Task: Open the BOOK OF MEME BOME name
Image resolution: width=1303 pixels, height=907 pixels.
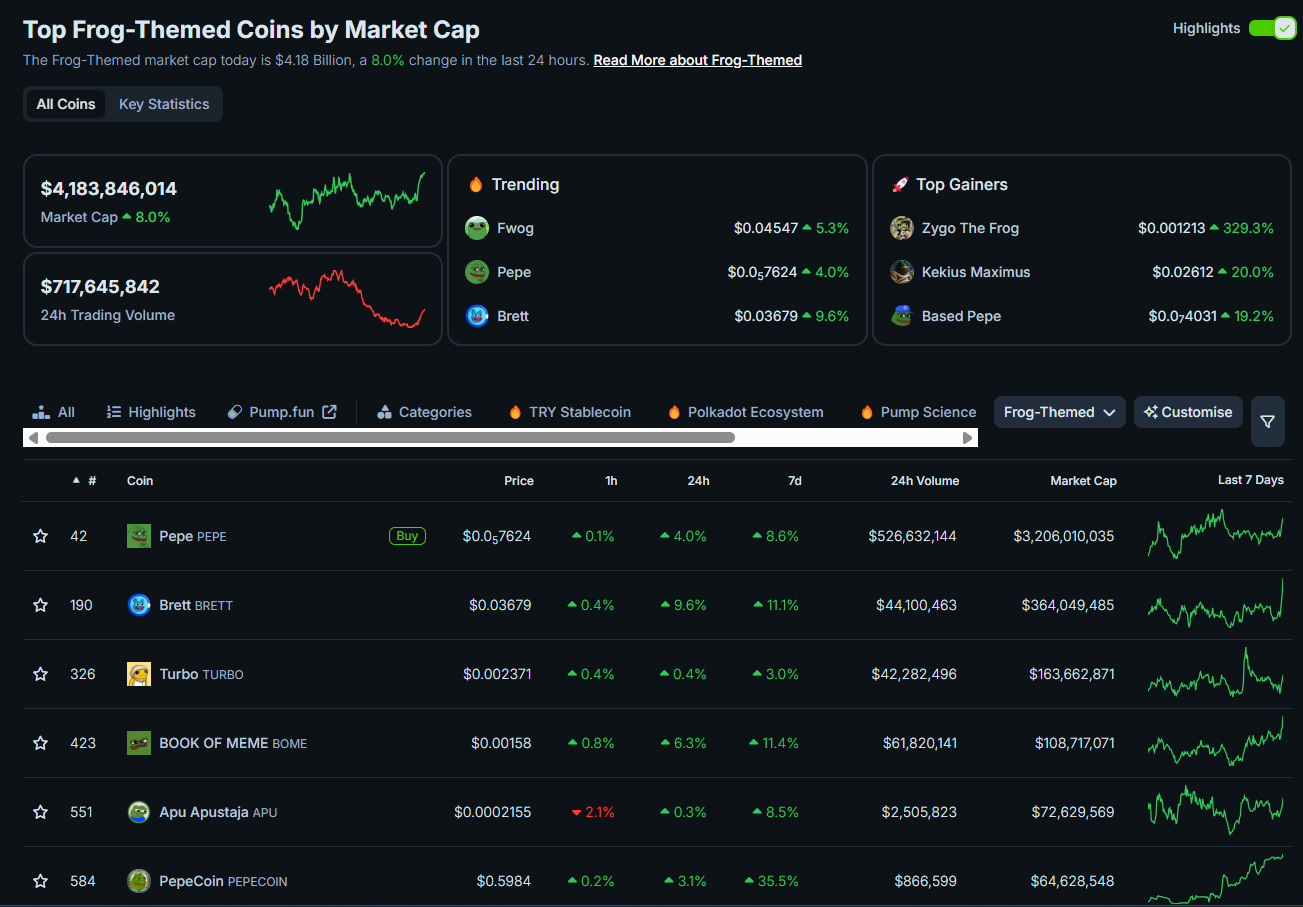Action: click(x=233, y=743)
